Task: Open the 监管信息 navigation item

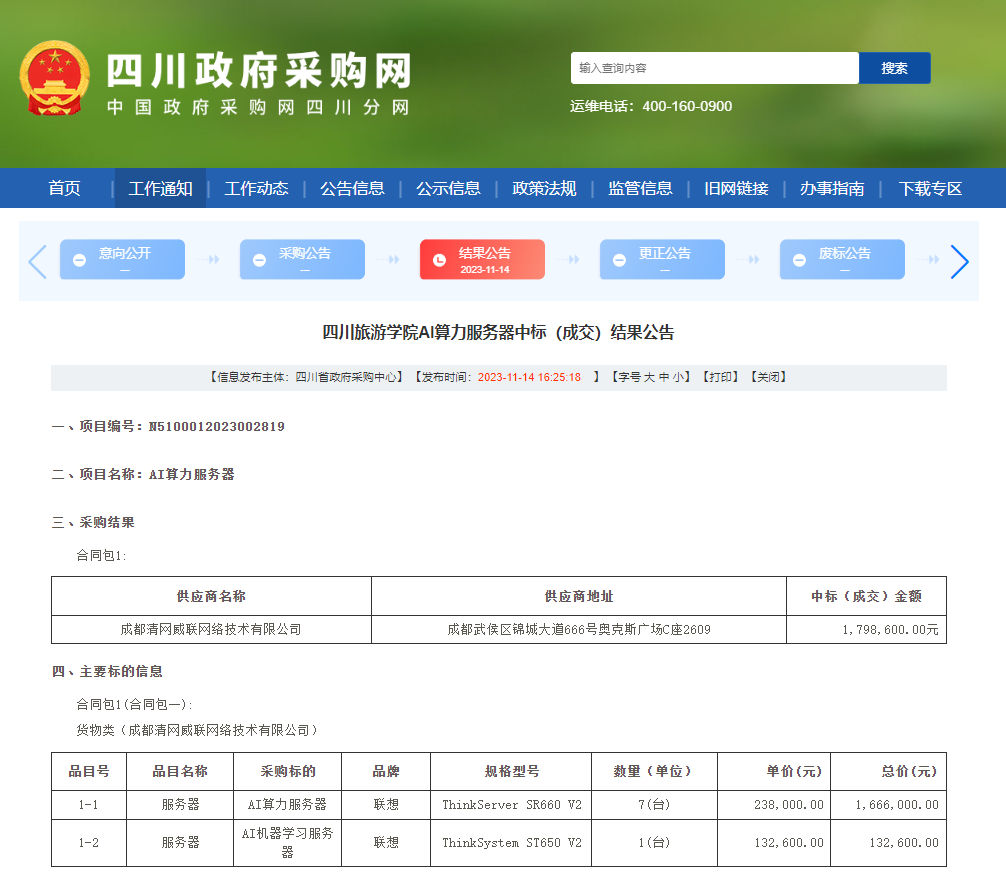Action: 640,189
